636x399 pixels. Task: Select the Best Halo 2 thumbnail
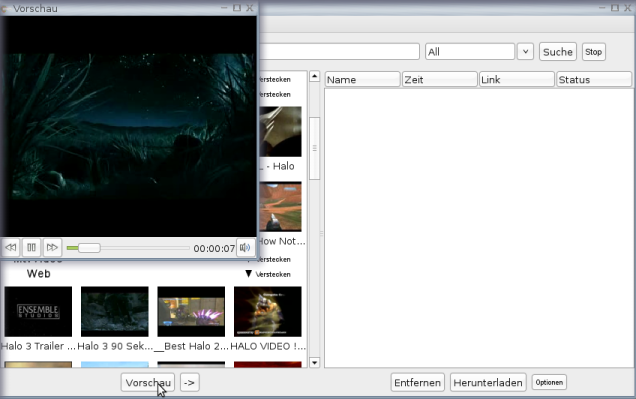191,311
